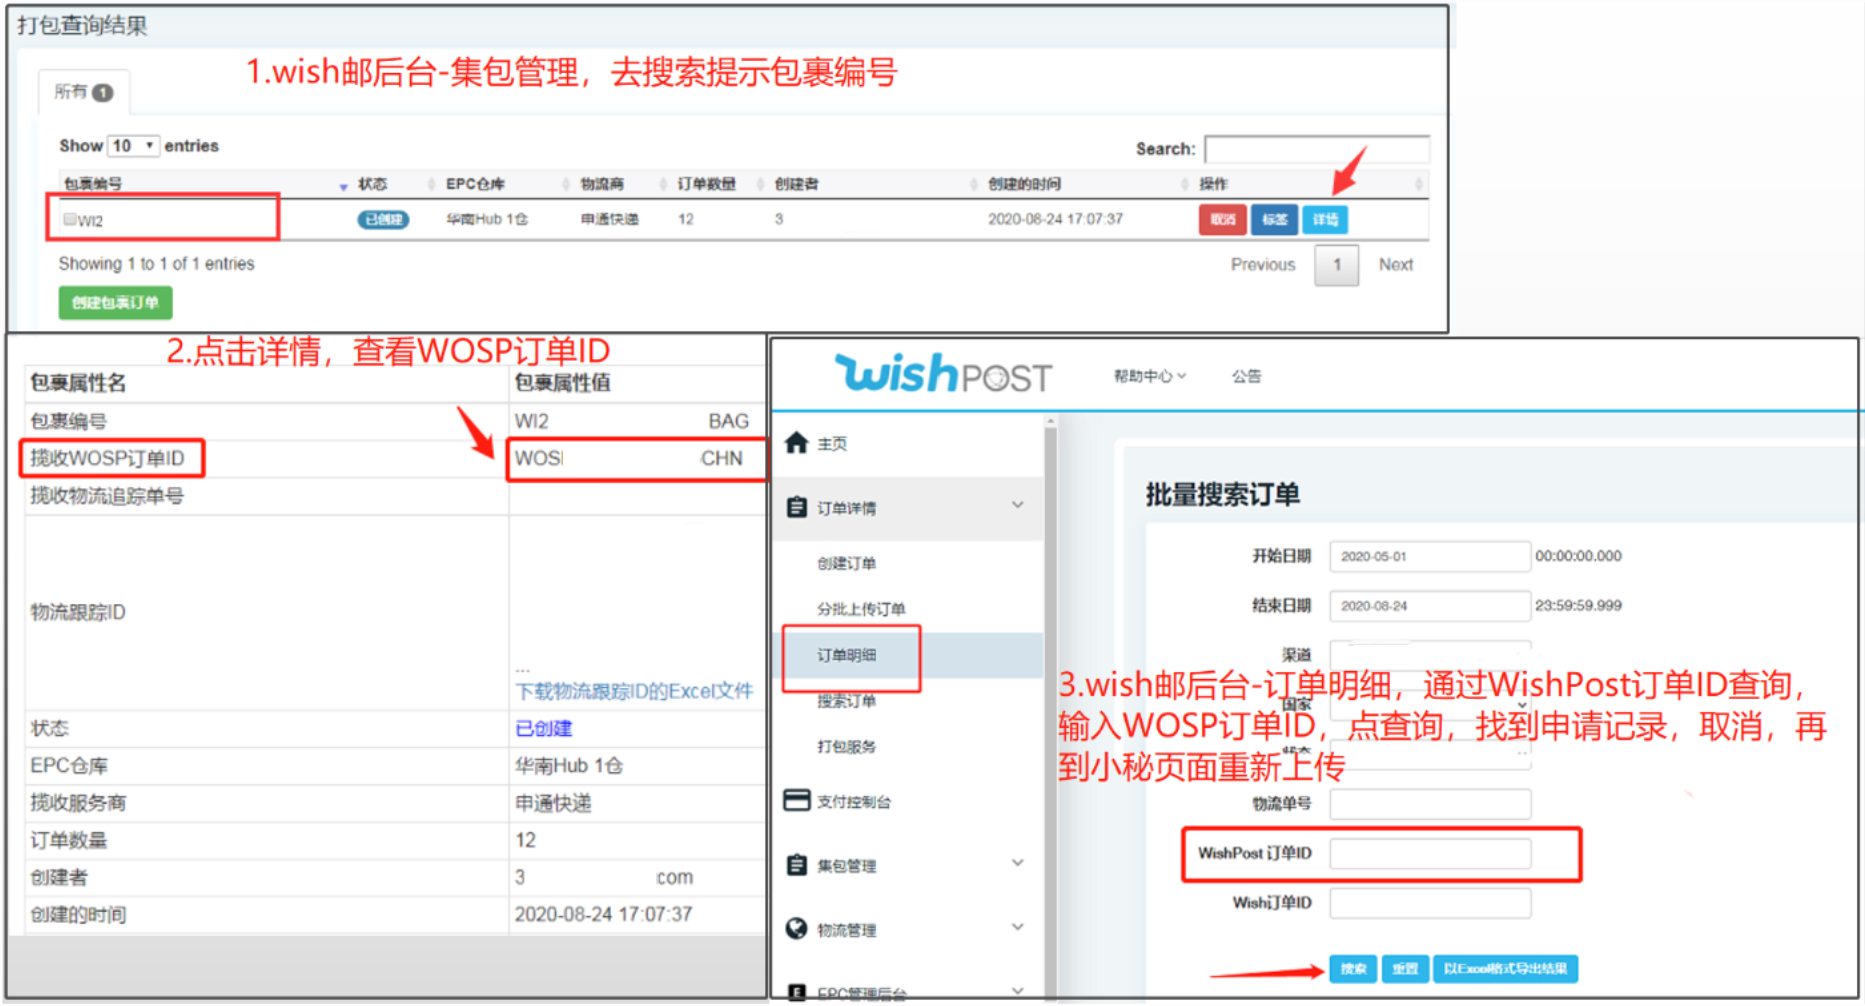Collapse the 订单详情 sidebar section chevron
Viewport: 1865px width, 1006px height.
[x=1017, y=505]
